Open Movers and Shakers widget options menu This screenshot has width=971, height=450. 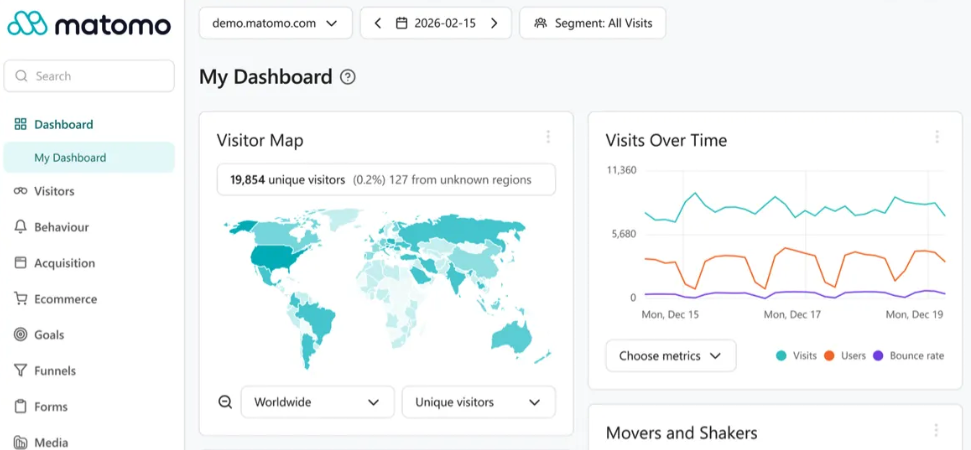(936, 430)
